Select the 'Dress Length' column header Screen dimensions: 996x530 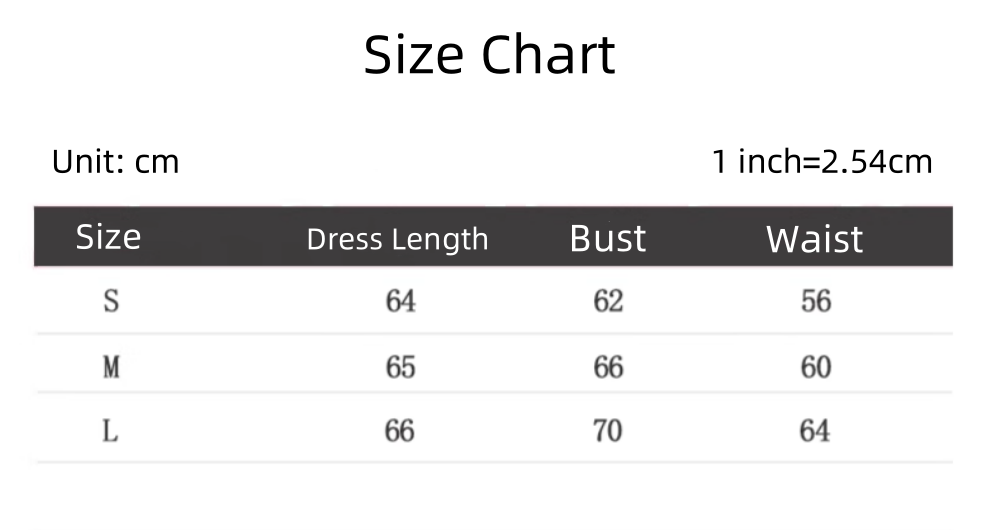(397, 239)
